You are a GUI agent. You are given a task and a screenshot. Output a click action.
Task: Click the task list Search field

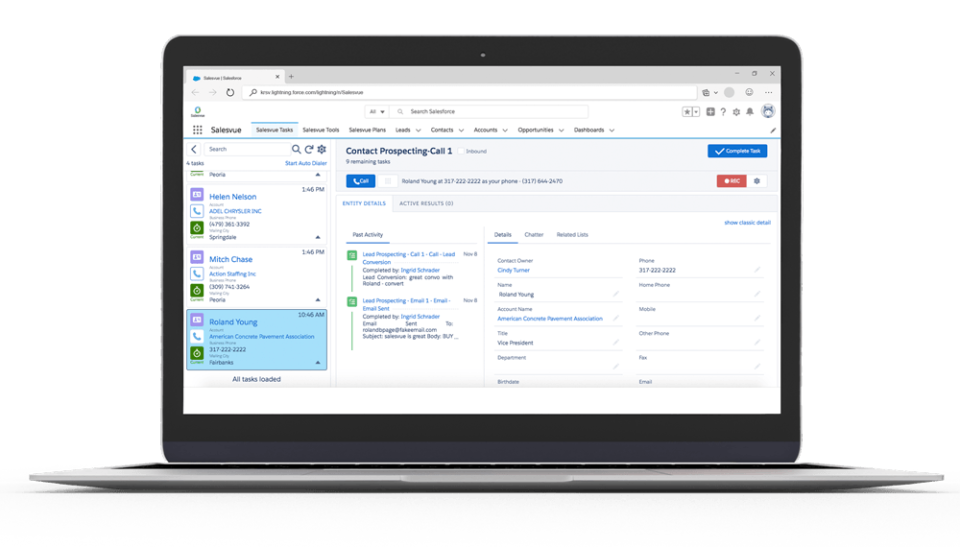(x=247, y=149)
